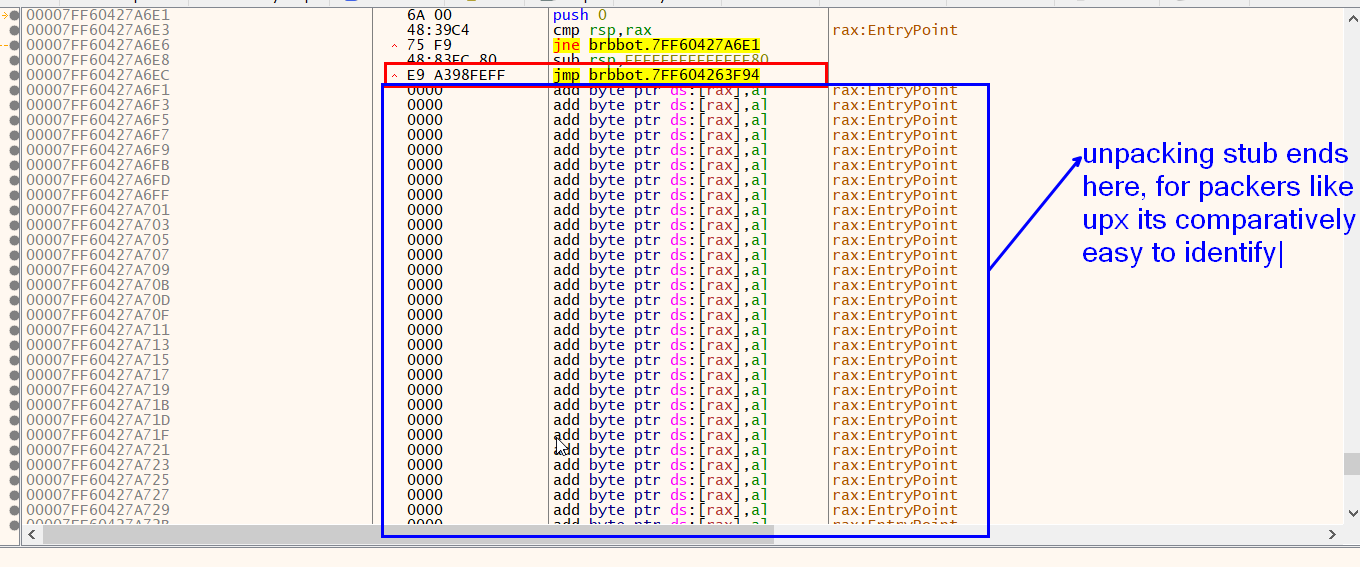Screen dimensions: 1360x567
Task: Click the vertical scrollbar thumb on right edge
Action: (x=1351, y=464)
